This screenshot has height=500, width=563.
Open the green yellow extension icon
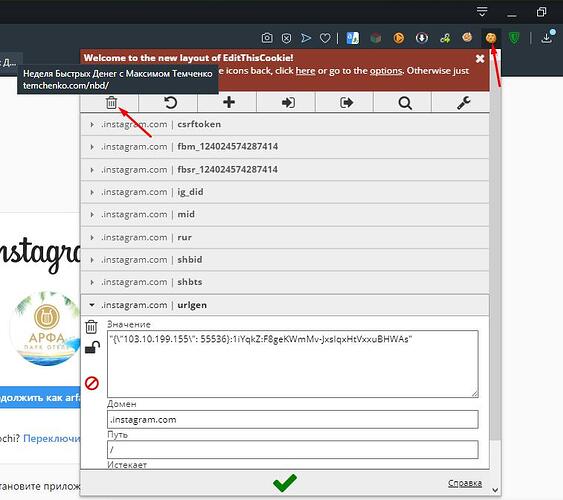[445, 38]
